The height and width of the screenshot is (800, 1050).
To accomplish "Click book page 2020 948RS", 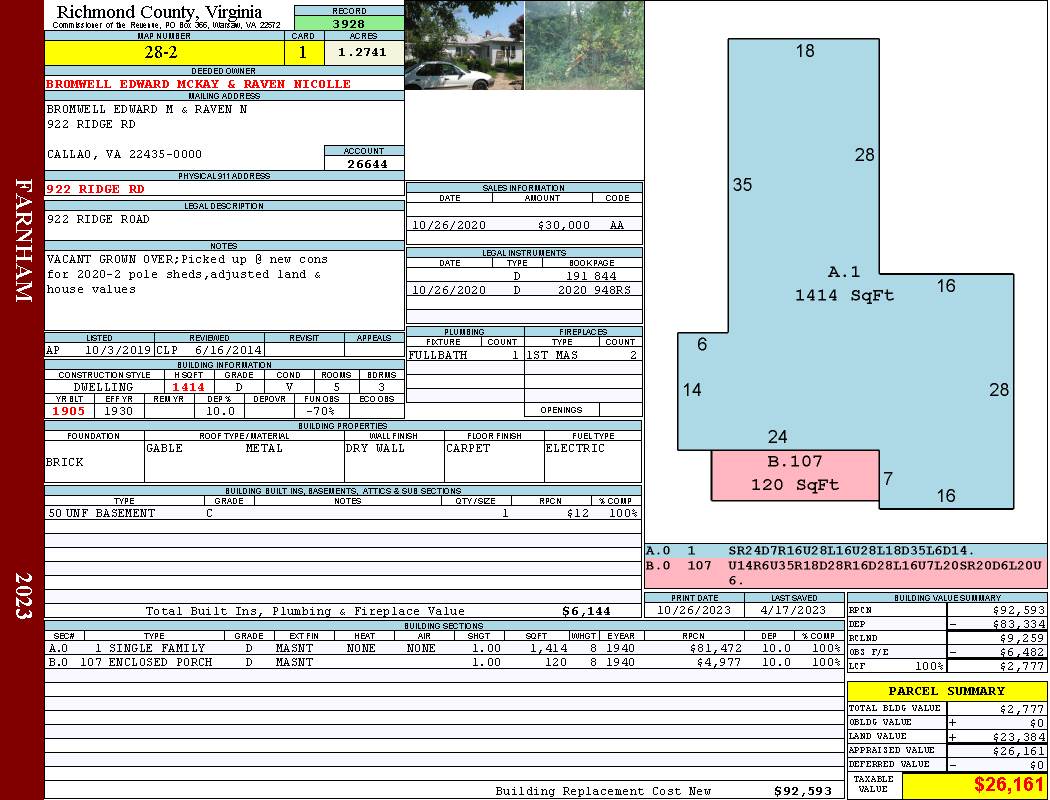I will pos(594,290).
